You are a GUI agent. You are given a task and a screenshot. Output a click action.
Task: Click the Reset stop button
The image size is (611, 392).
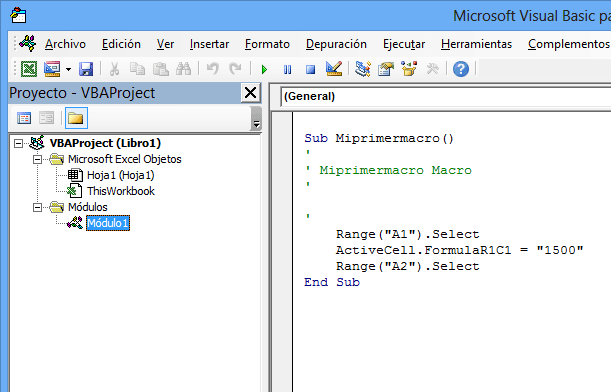(x=311, y=70)
